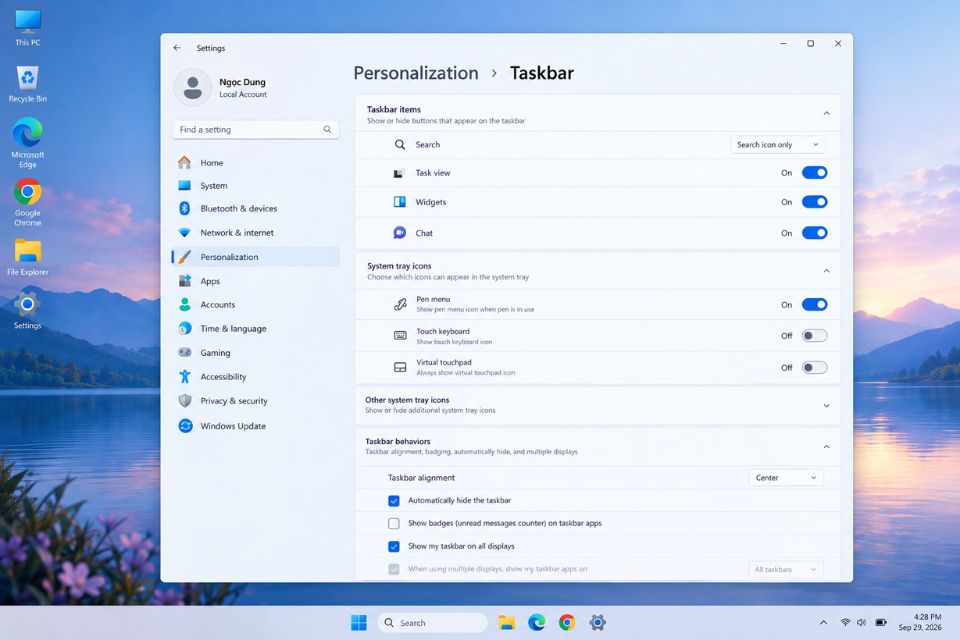Turn off the Task view toggle
960x640 pixels.
point(814,173)
